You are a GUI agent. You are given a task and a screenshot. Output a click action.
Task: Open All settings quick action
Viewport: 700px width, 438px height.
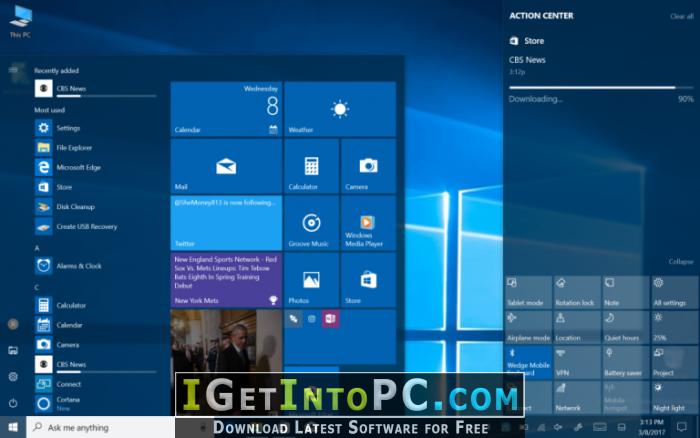pyautogui.click(x=674, y=292)
